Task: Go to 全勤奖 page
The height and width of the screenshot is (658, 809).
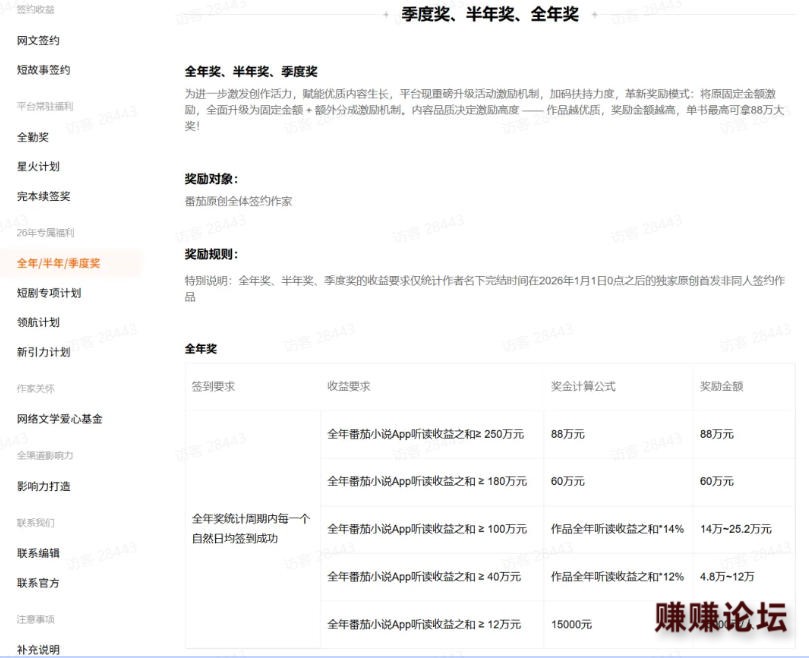Action: [x=33, y=137]
